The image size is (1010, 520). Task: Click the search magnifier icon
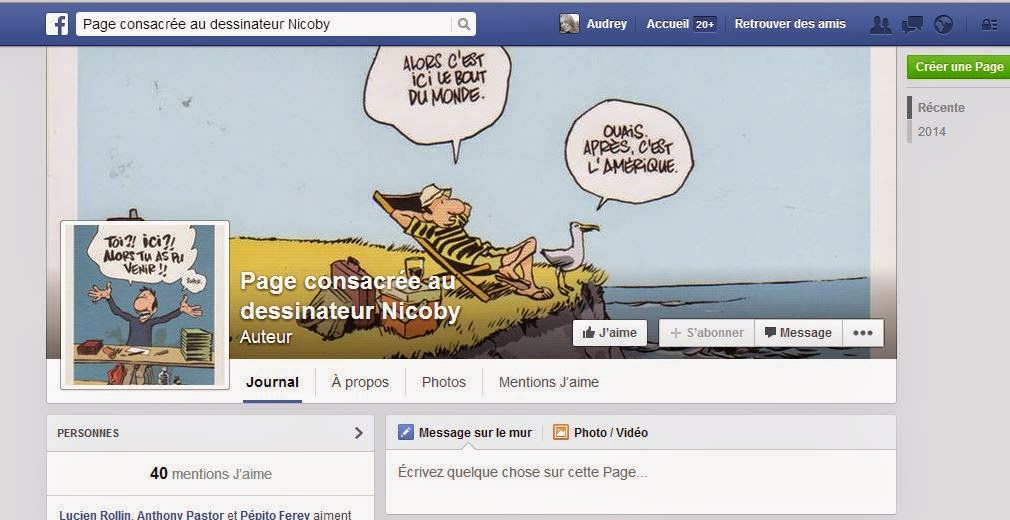pos(464,24)
